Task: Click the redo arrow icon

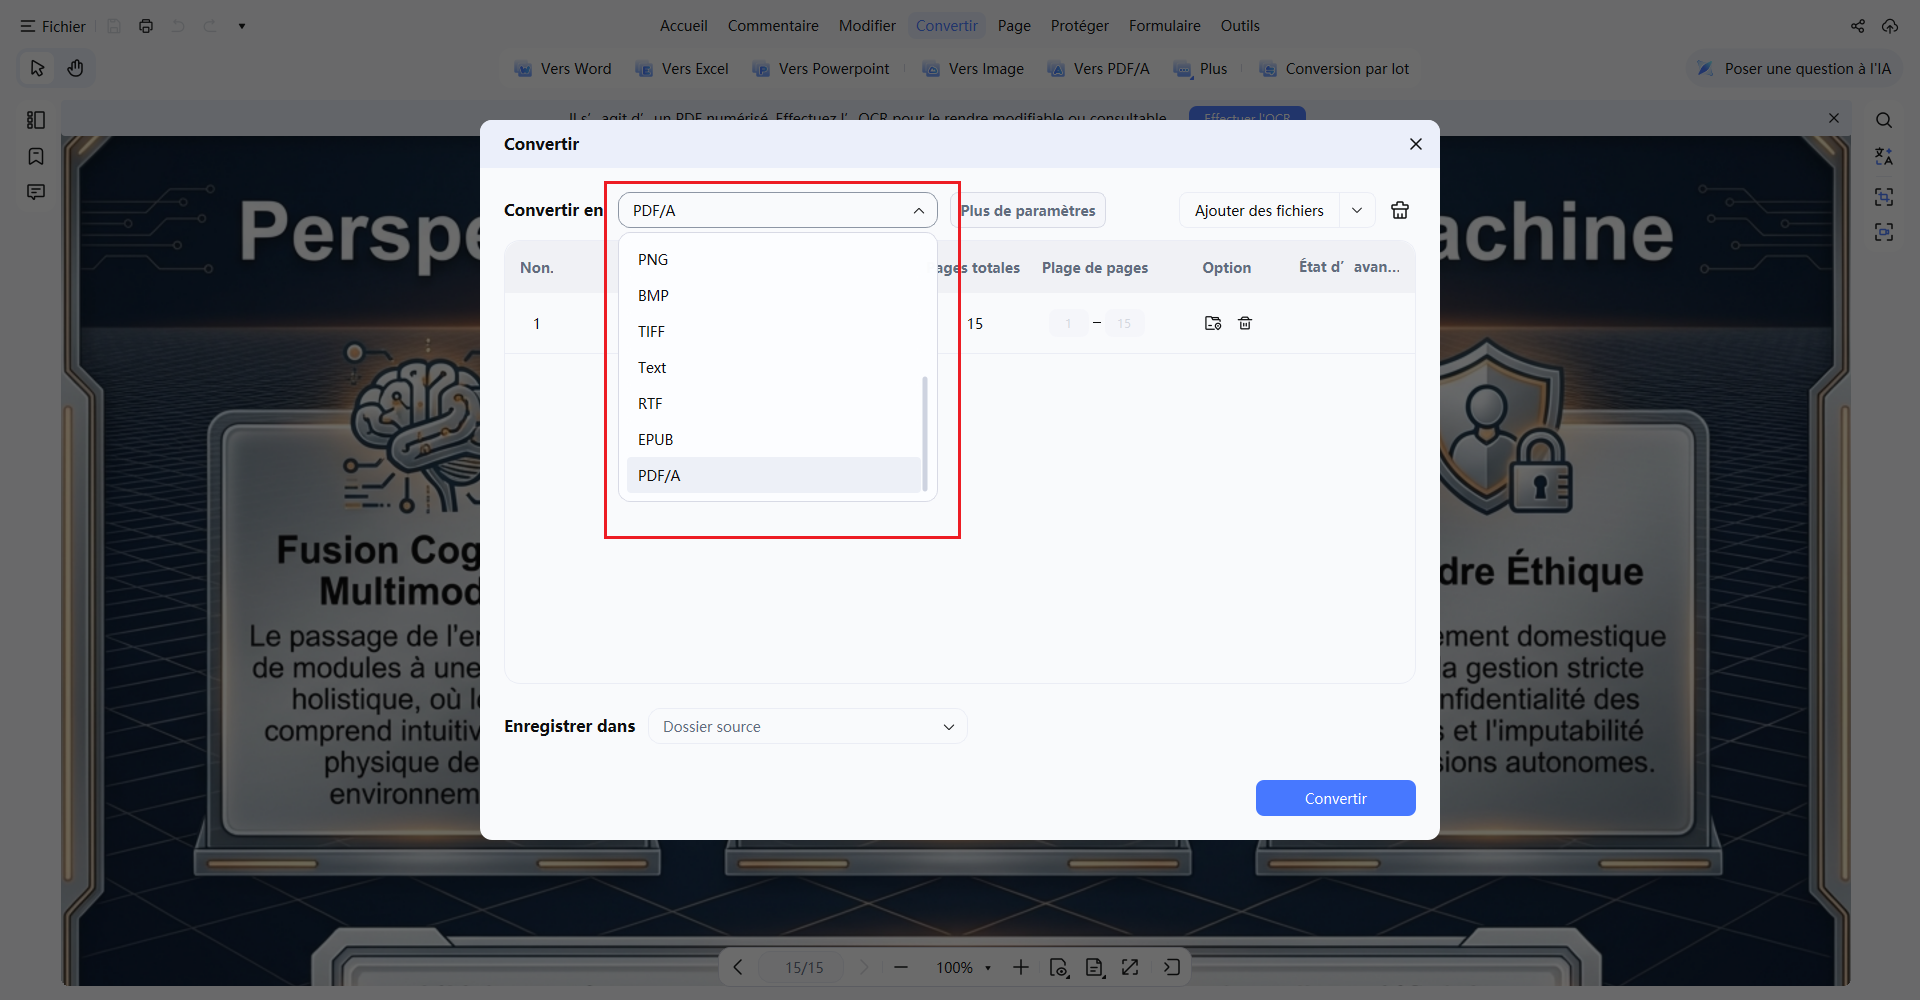Action: [x=210, y=26]
